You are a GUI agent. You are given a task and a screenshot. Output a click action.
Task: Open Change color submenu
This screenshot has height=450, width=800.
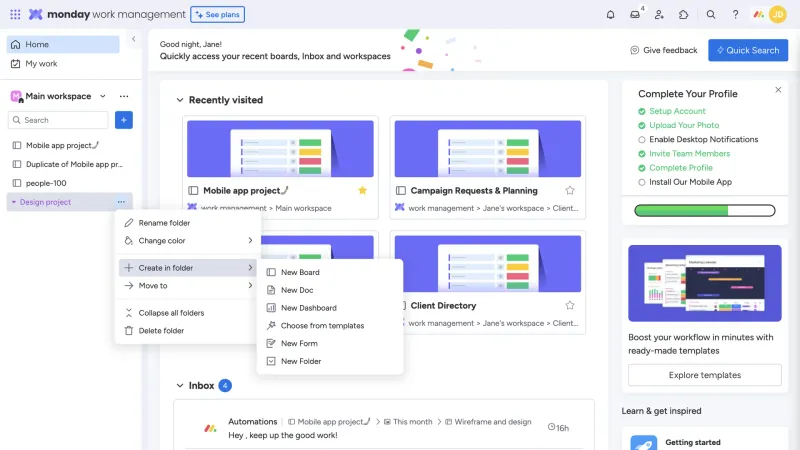click(188, 240)
